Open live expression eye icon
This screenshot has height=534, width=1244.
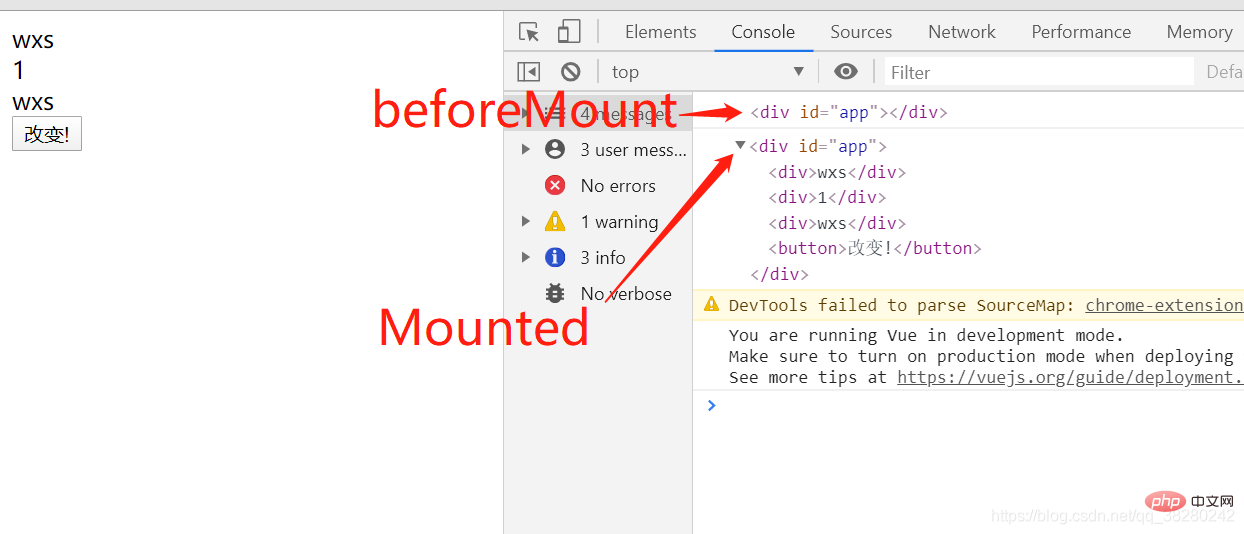pyautogui.click(x=846, y=72)
